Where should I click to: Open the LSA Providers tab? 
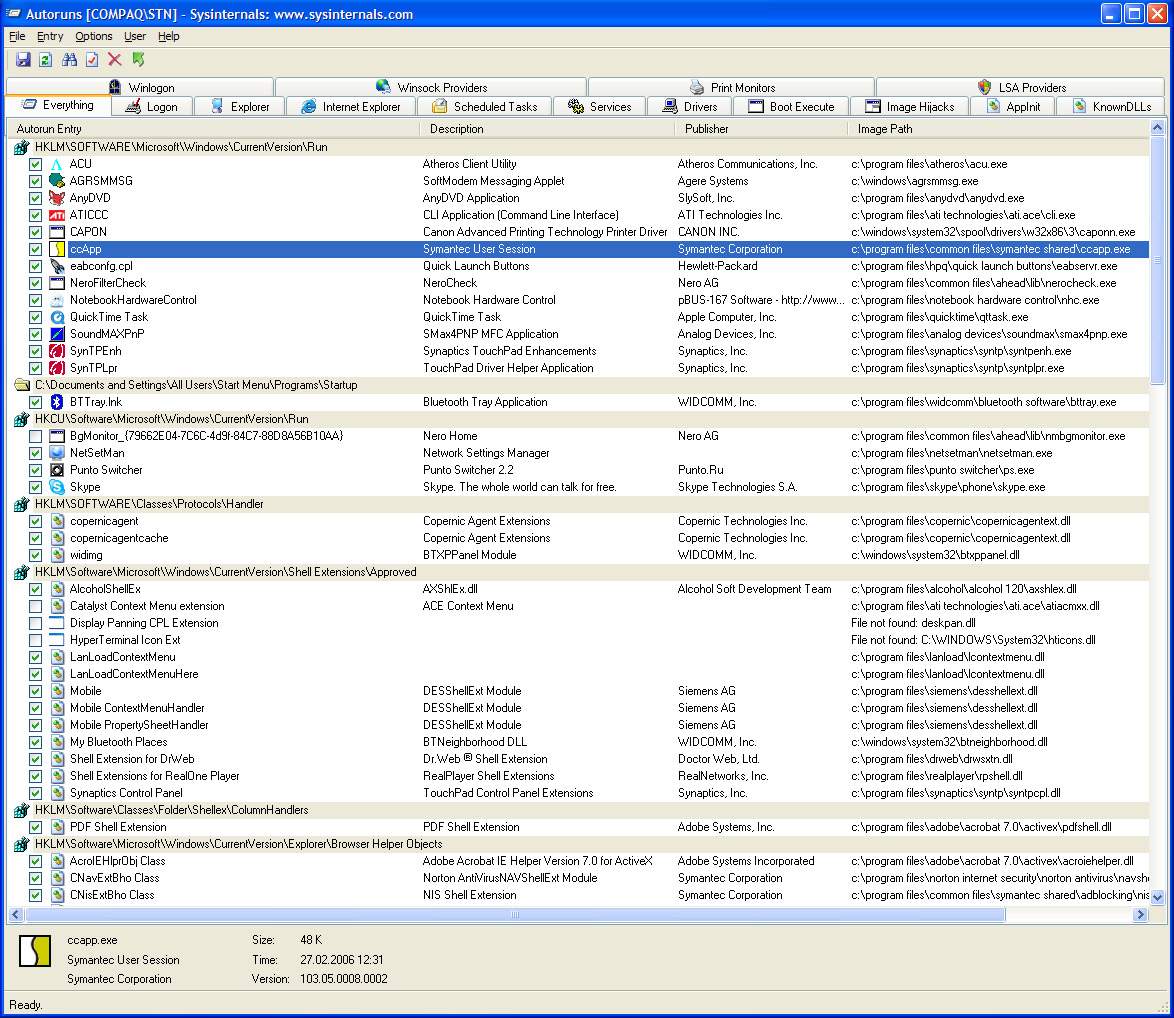(1021, 87)
